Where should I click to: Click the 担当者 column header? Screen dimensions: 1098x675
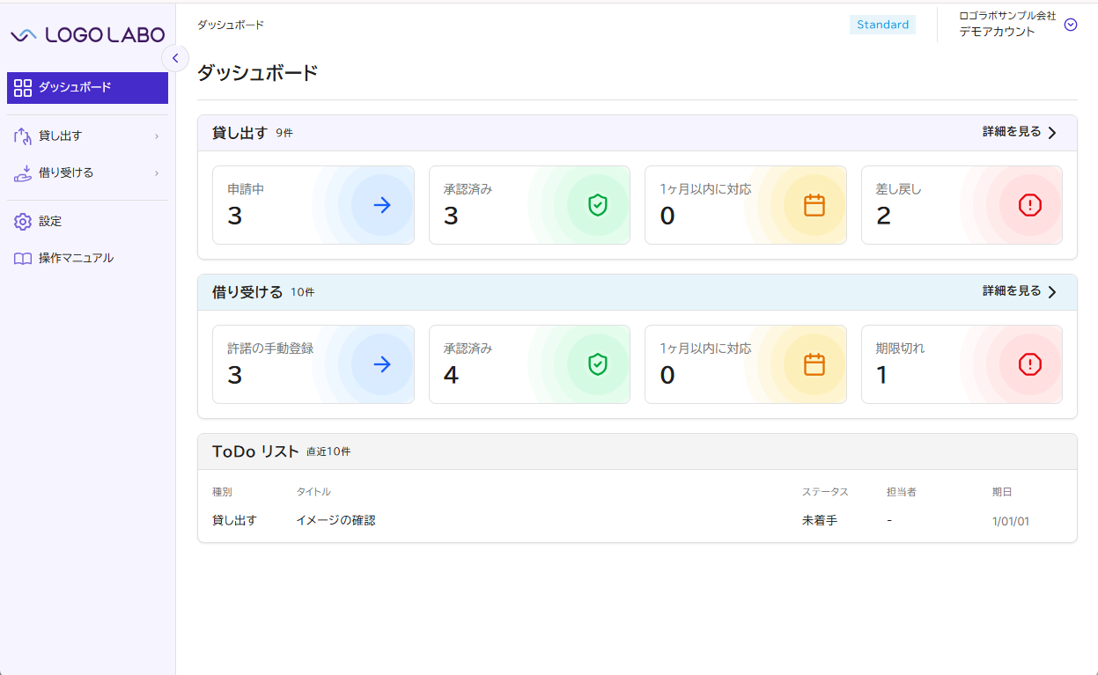click(901, 492)
